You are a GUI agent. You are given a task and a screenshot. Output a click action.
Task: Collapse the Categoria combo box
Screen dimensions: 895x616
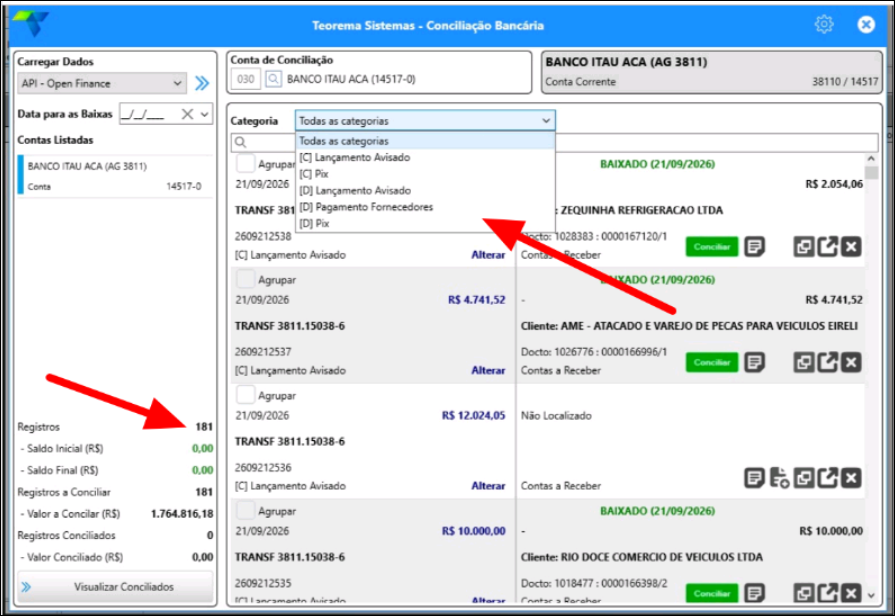click(546, 121)
